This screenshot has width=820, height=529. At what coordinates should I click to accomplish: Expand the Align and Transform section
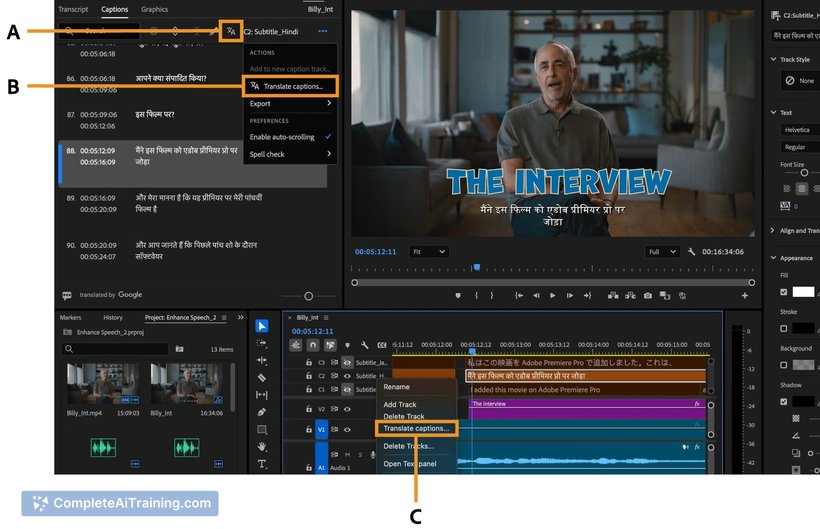click(773, 231)
